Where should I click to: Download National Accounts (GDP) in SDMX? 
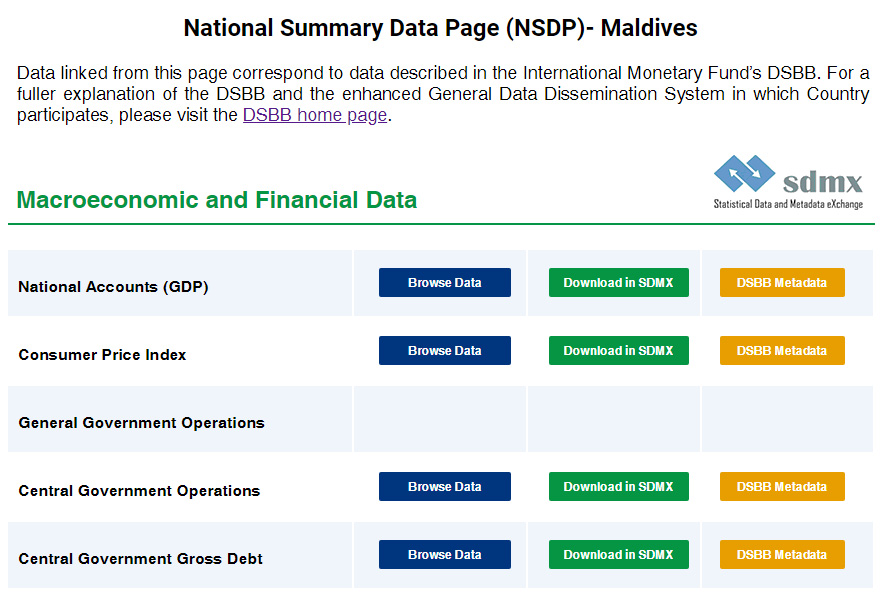(x=619, y=282)
